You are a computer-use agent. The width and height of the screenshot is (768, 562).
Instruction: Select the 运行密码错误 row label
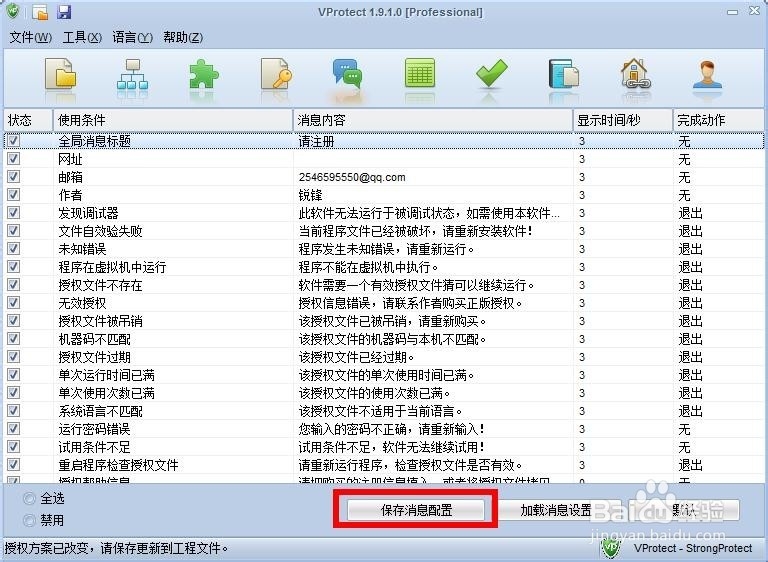tap(95, 429)
